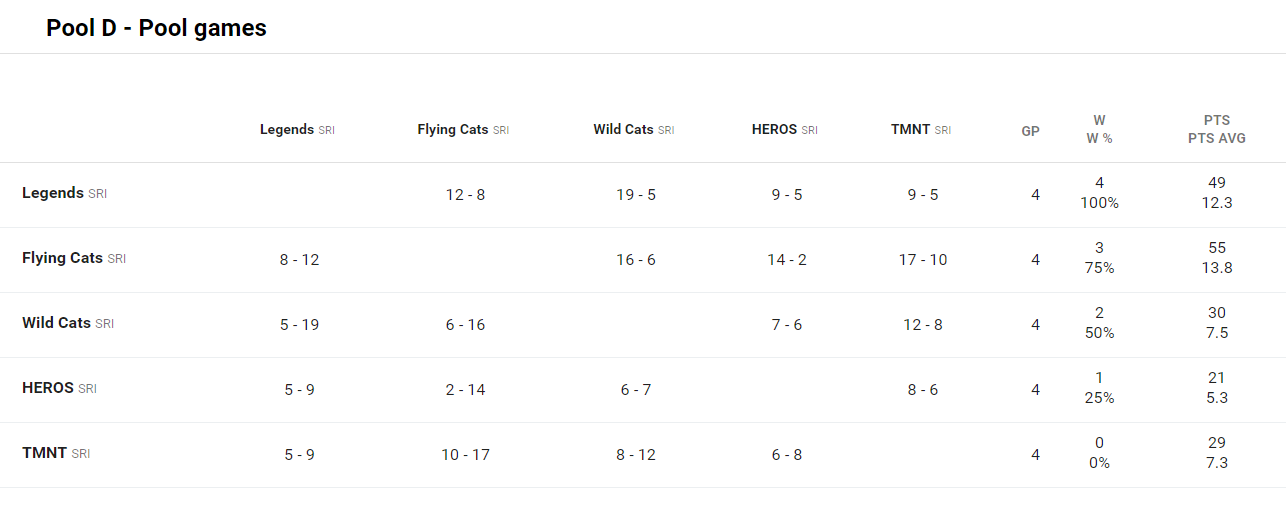Open the Legends team link in row header
The height and width of the screenshot is (520, 1286).
point(53,193)
